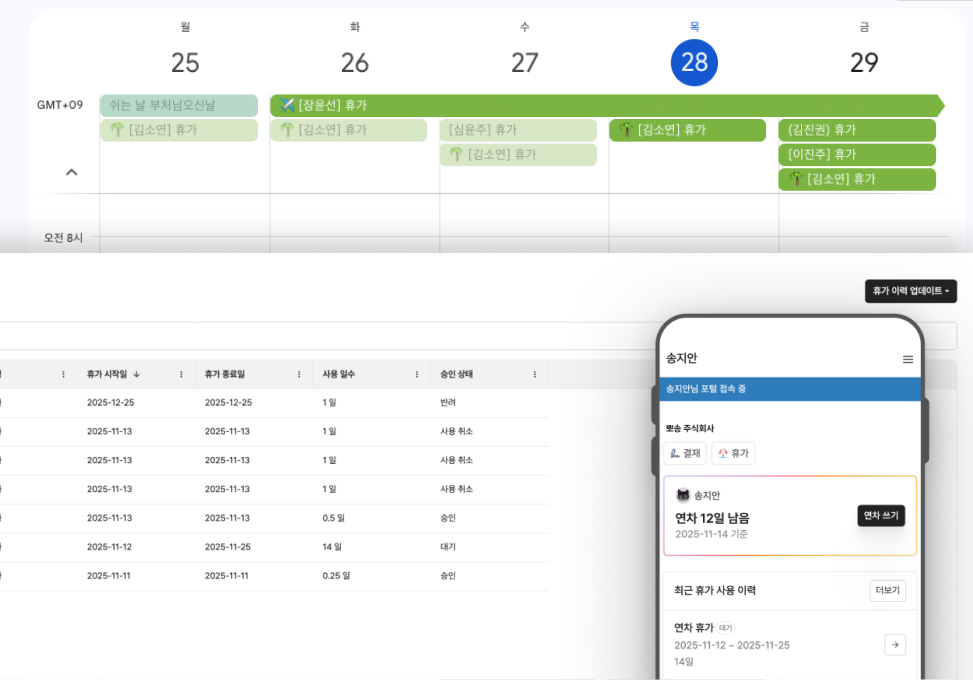
Task: Click the 대기 badge beside 연차 휴가
Action: click(726, 628)
